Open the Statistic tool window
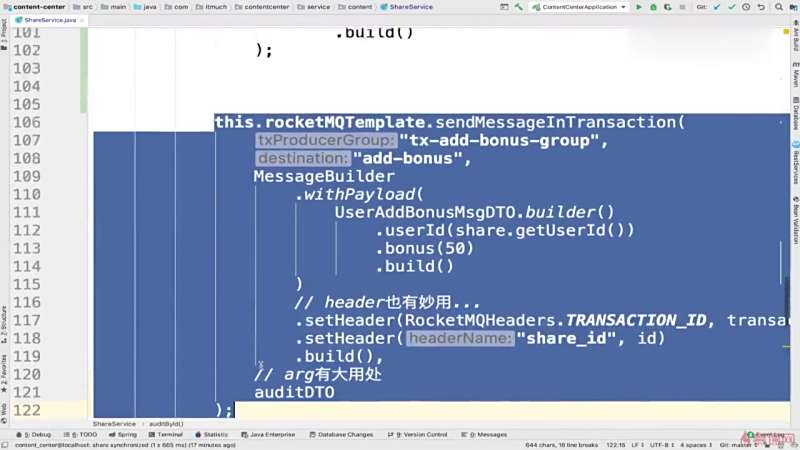The image size is (800, 450). point(212,435)
